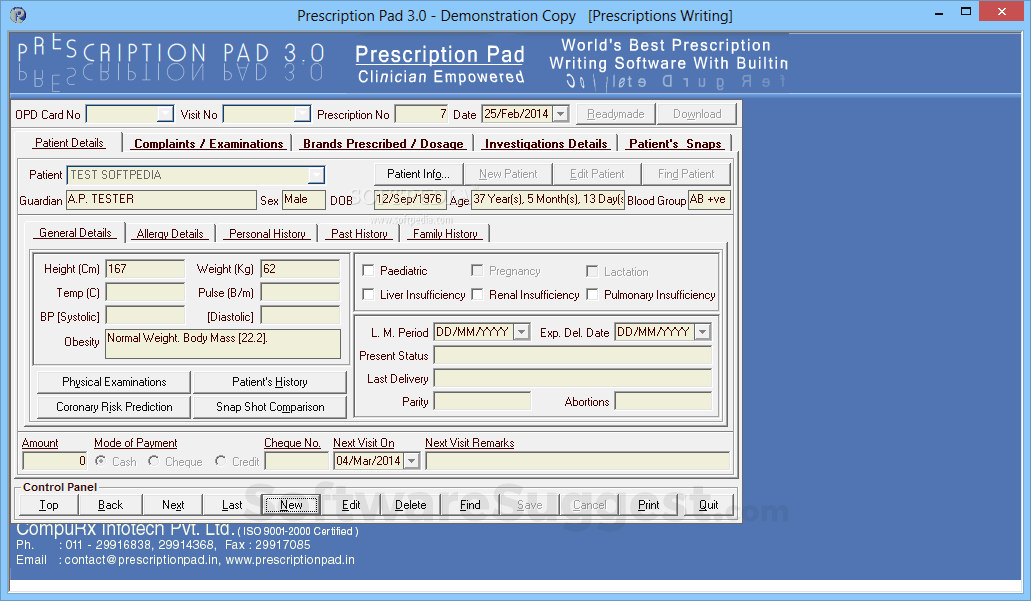Viewport: 1031px width, 601px height.
Task: Print the prescription from the Control Panel
Action: click(648, 505)
